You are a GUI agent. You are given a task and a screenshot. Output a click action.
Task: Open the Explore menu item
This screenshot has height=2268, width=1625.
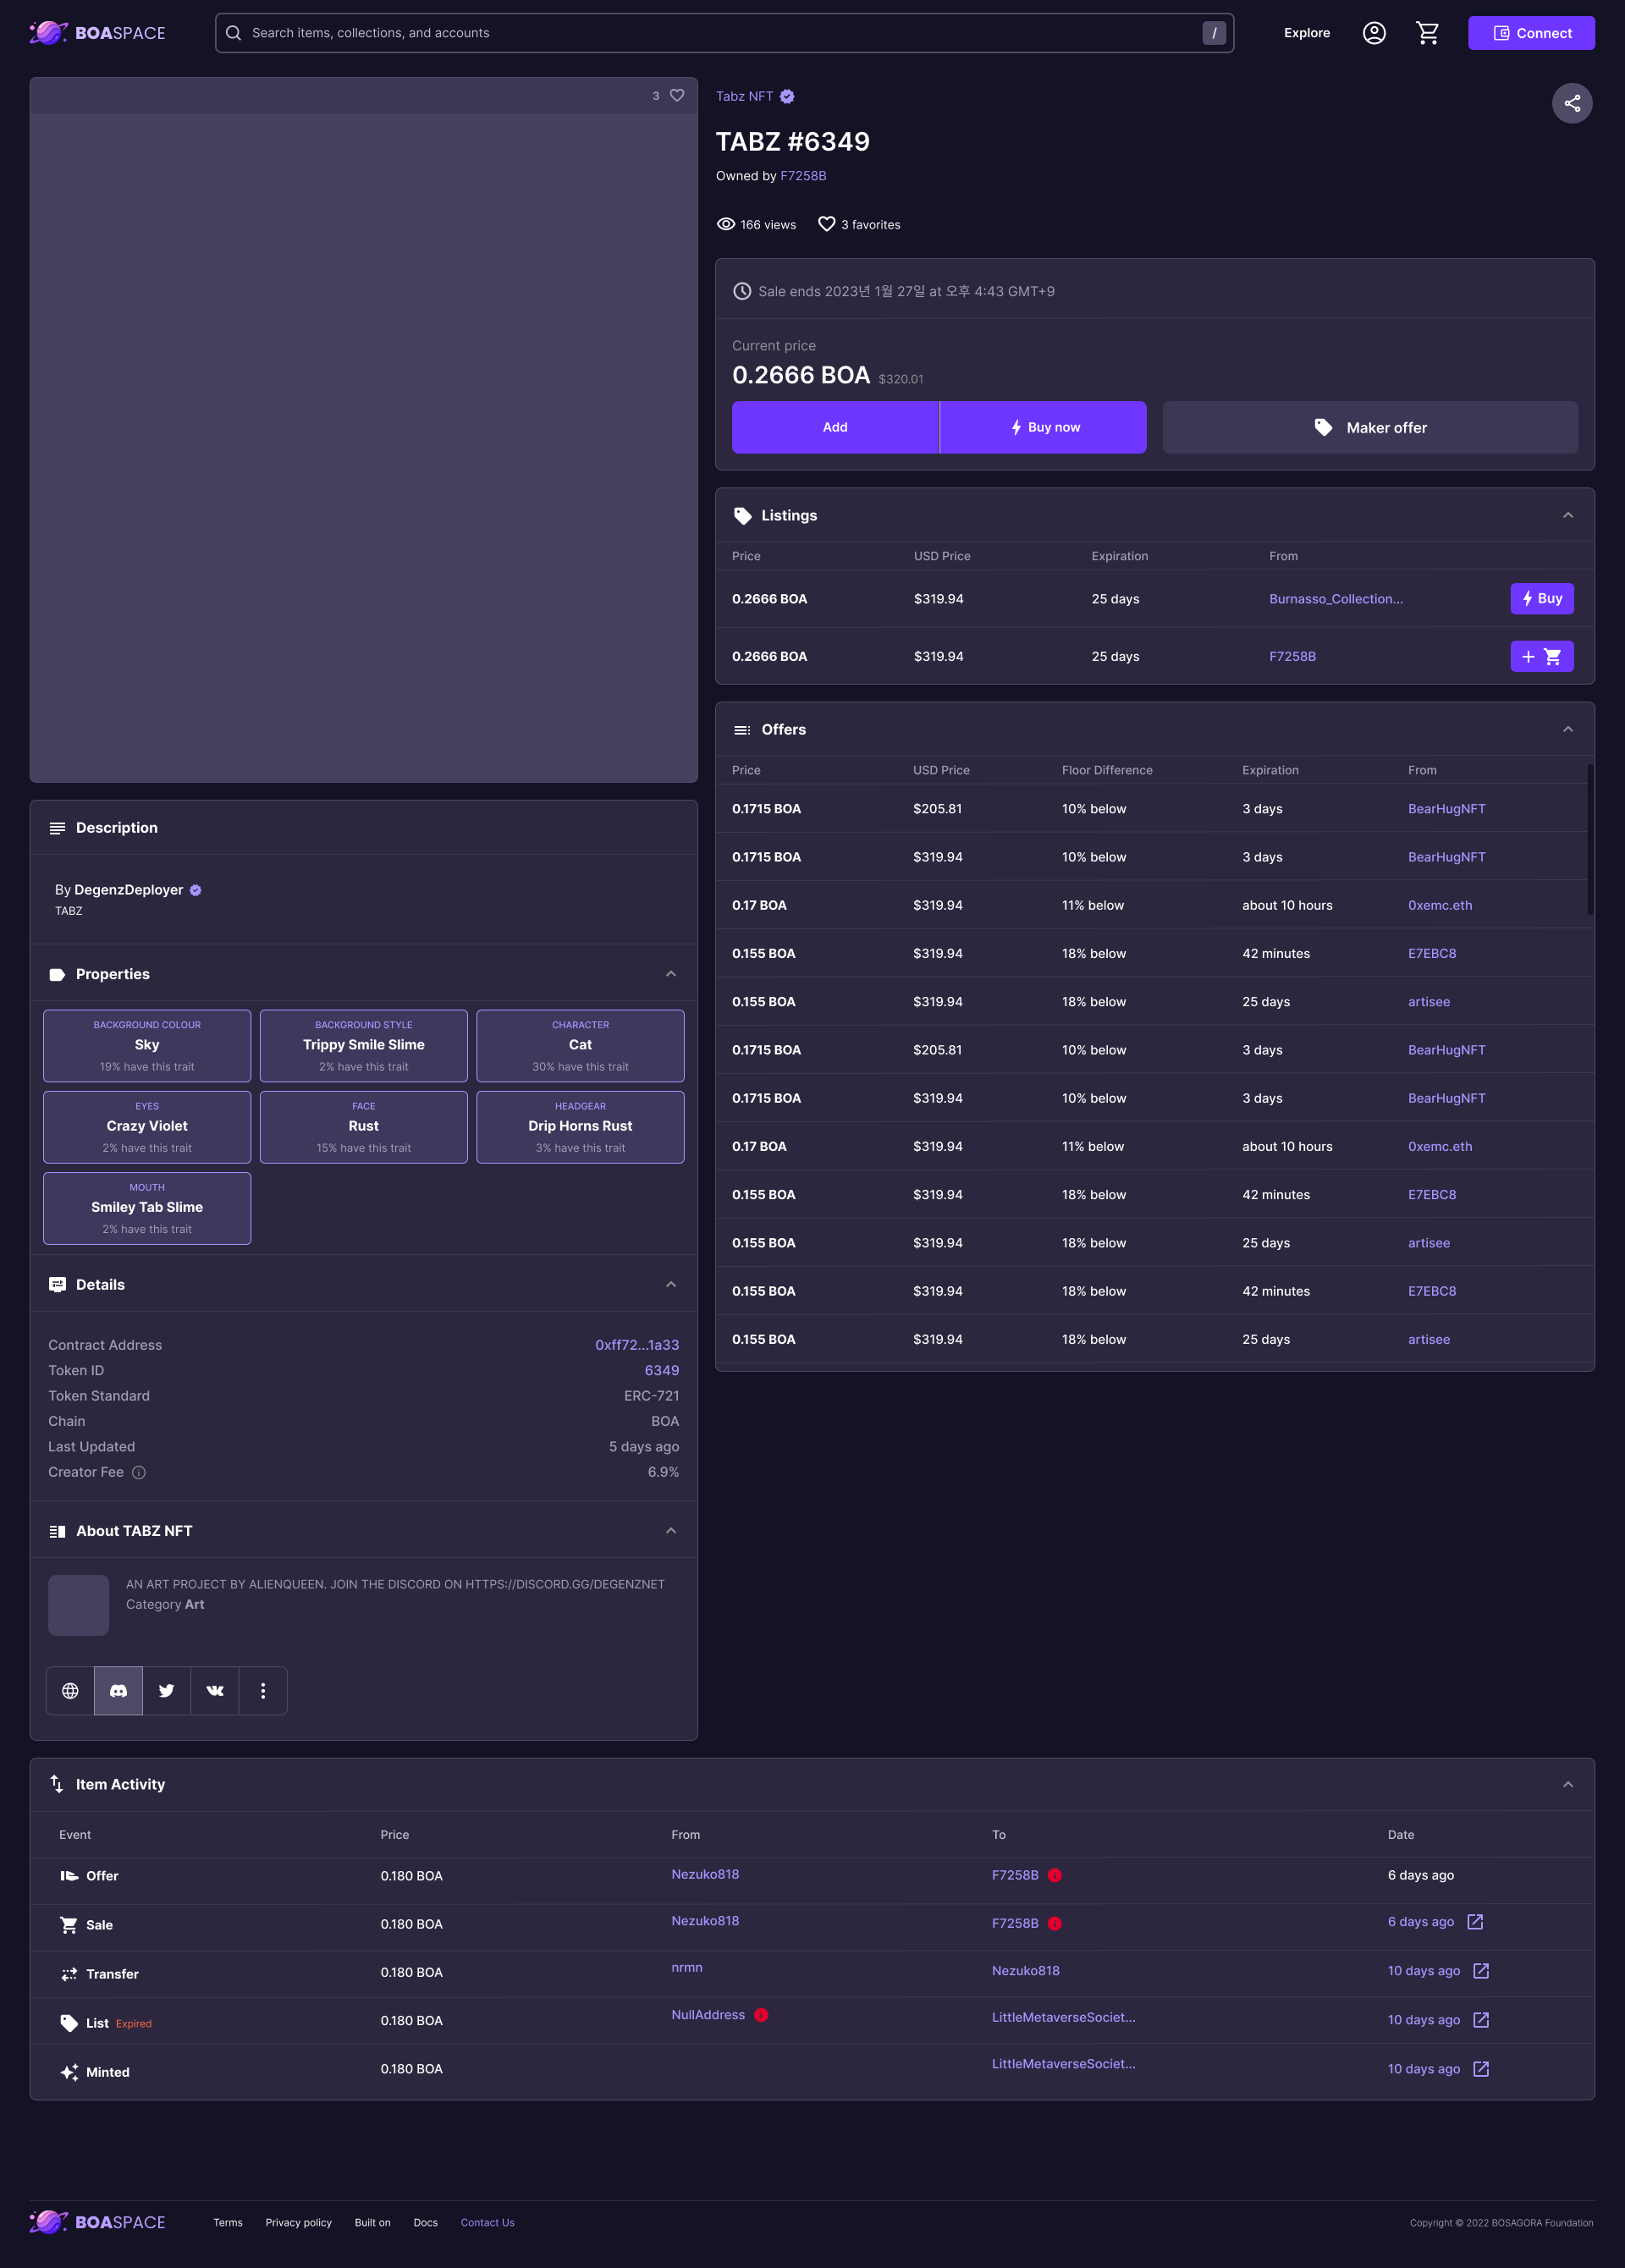point(1306,33)
